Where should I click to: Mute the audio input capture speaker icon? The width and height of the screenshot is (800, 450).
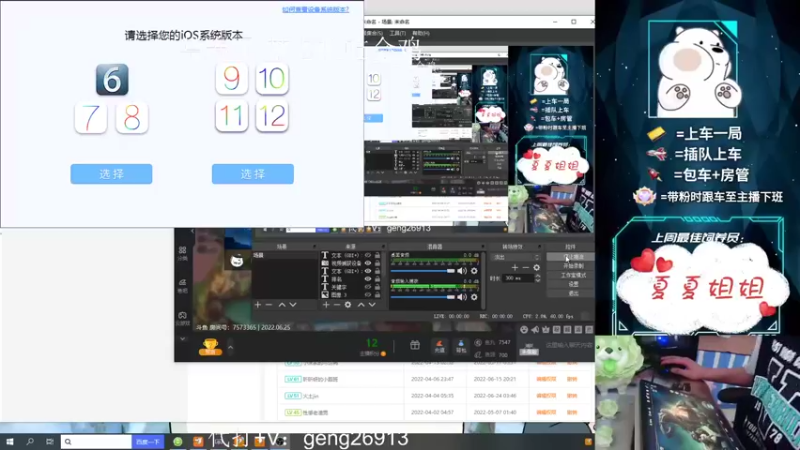coord(462,297)
